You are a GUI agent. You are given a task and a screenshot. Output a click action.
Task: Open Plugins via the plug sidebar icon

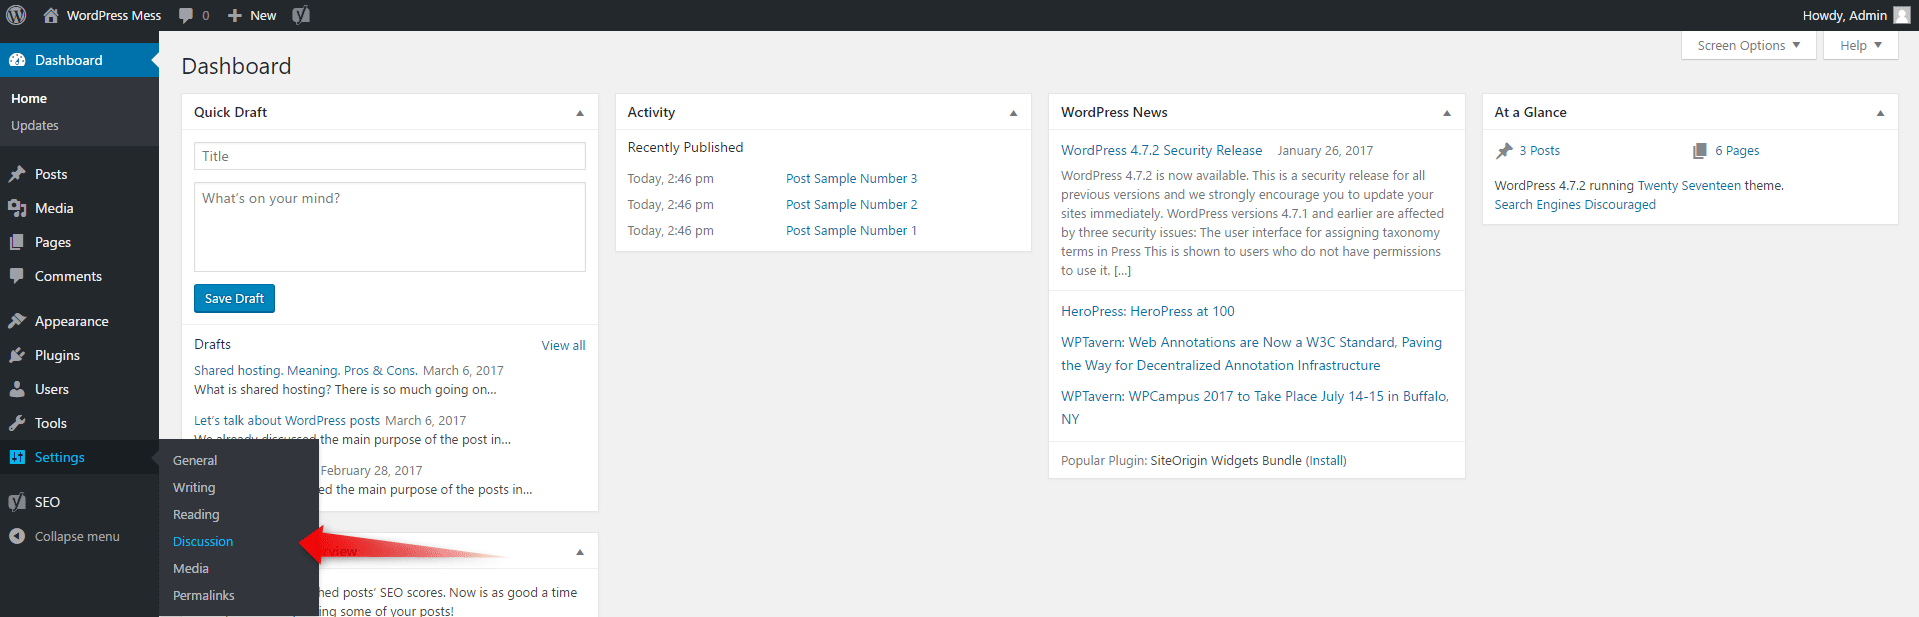click(x=17, y=355)
